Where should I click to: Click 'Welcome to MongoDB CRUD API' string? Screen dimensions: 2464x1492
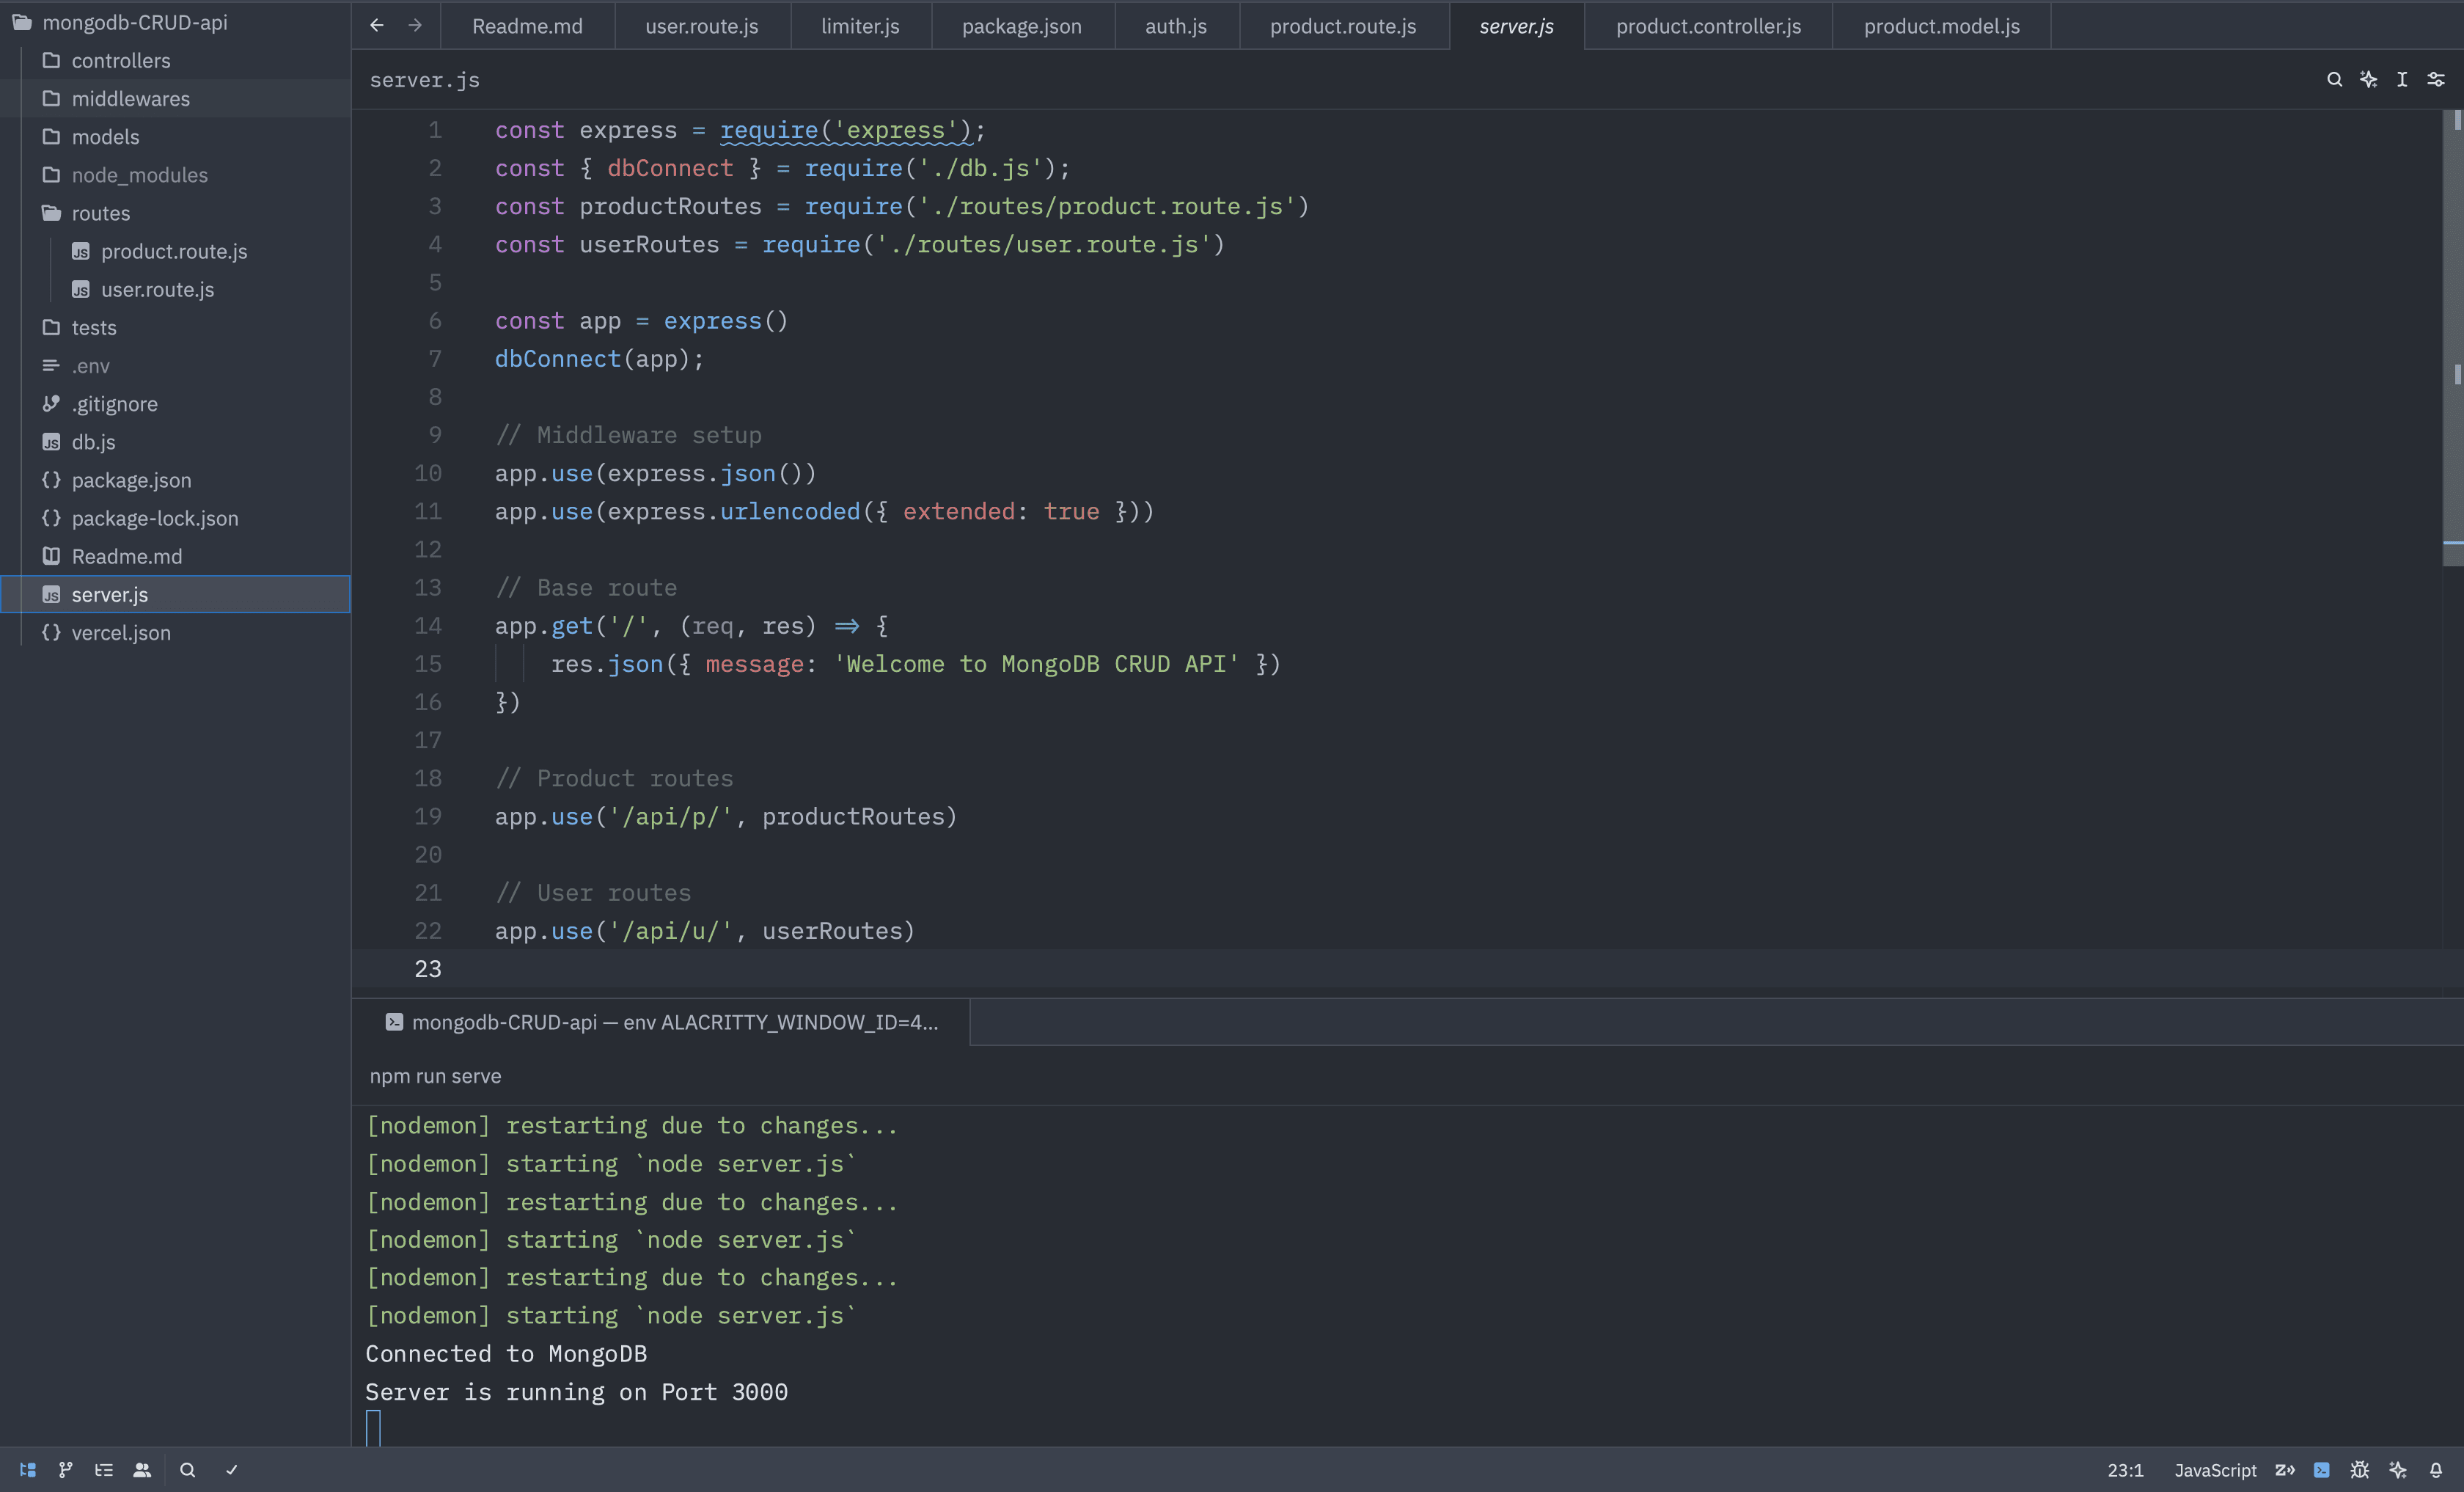tap(1036, 664)
